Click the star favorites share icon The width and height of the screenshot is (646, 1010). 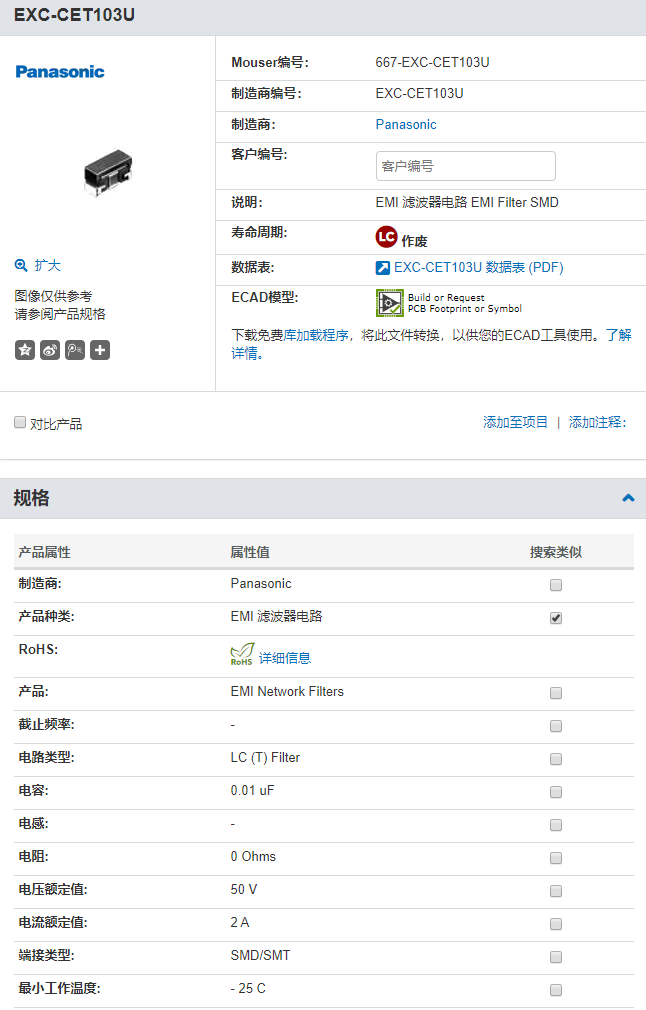tap(25, 350)
